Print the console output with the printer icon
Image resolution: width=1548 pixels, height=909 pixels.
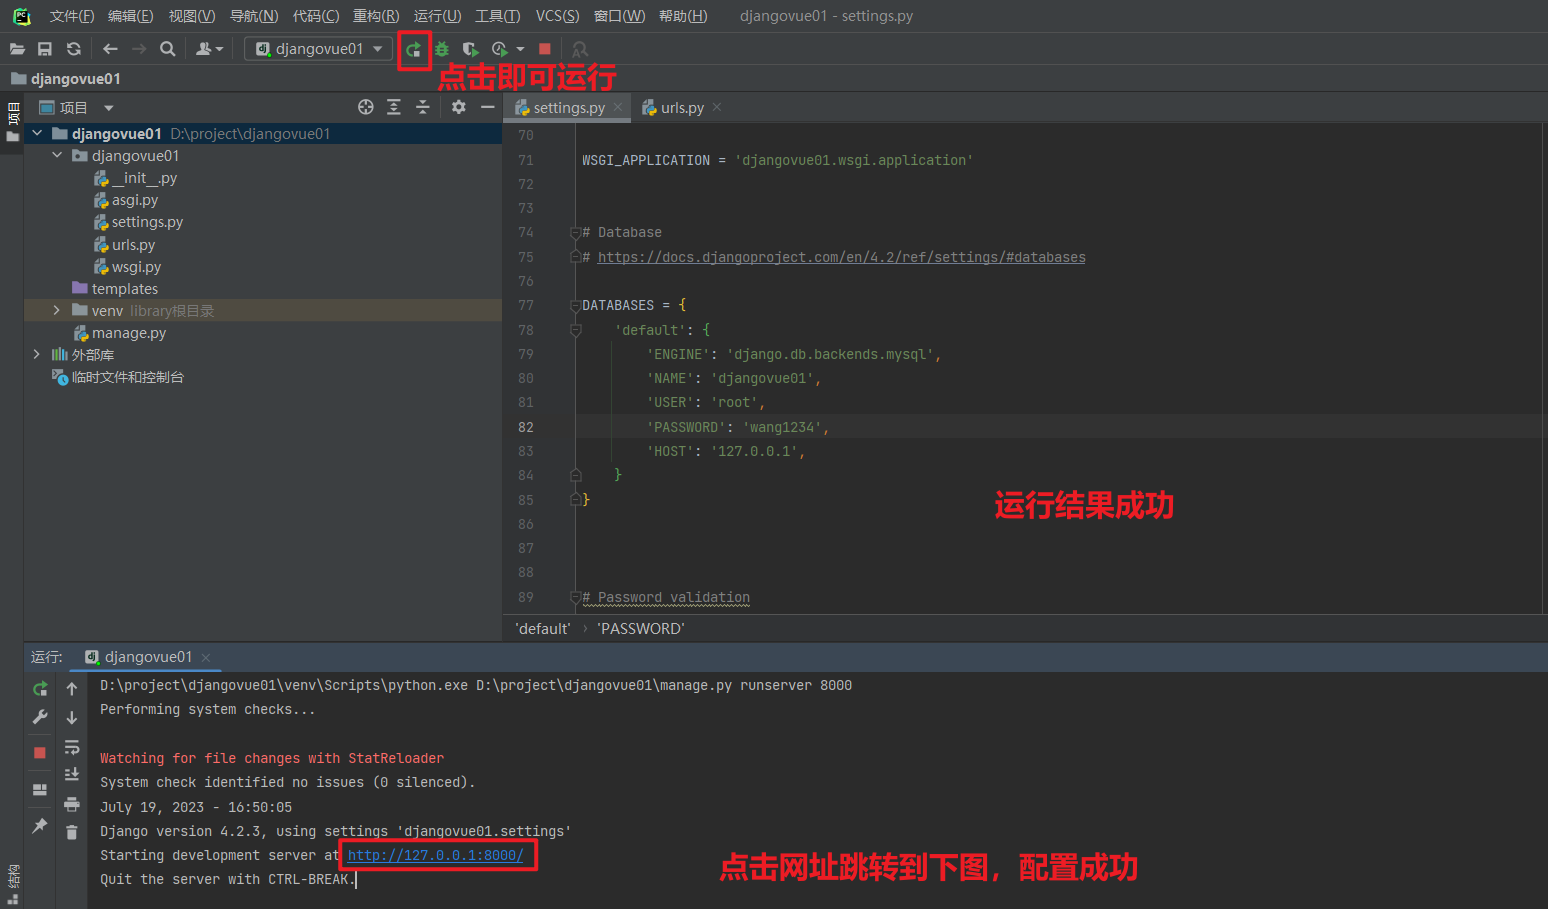click(x=72, y=804)
